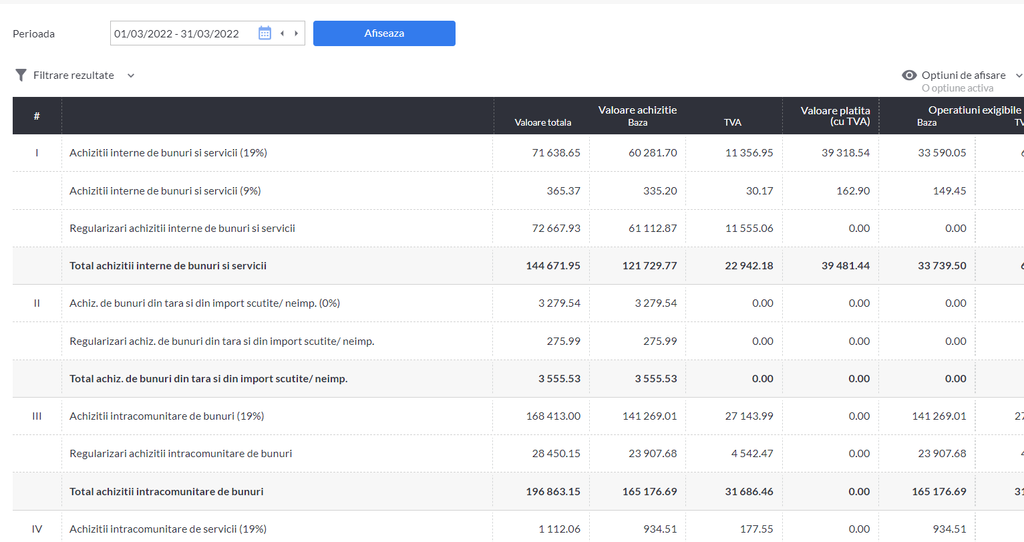The image size is (1024, 542).
Task: Select Achizitii intracomunitare de bunuri (19%) row
Action: (519, 416)
